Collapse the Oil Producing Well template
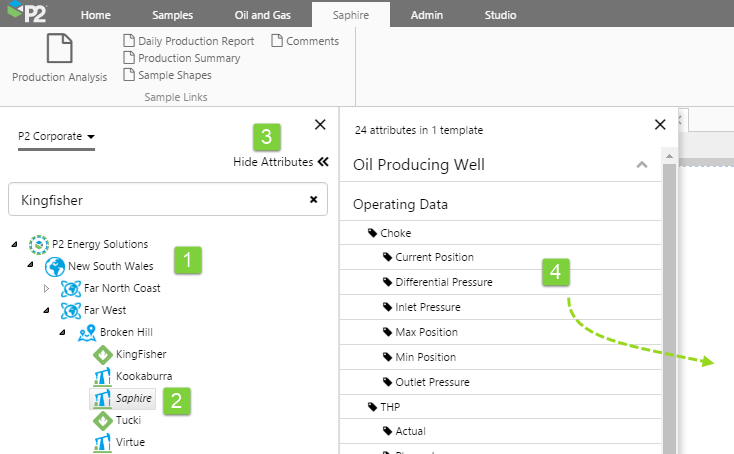The width and height of the screenshot is (734, 454). 642,165
